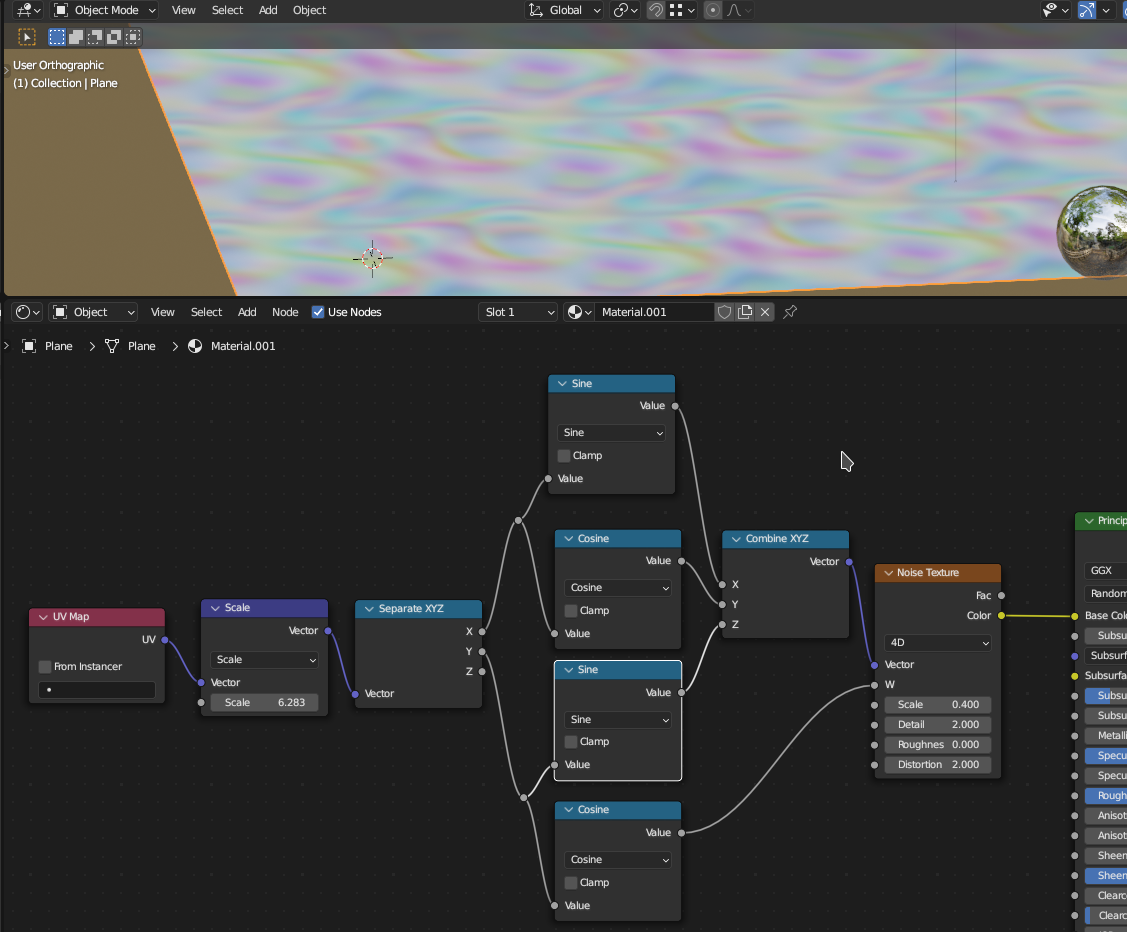Toggle the pin material icon
The image size is (1127, 932).
[790, 312]
